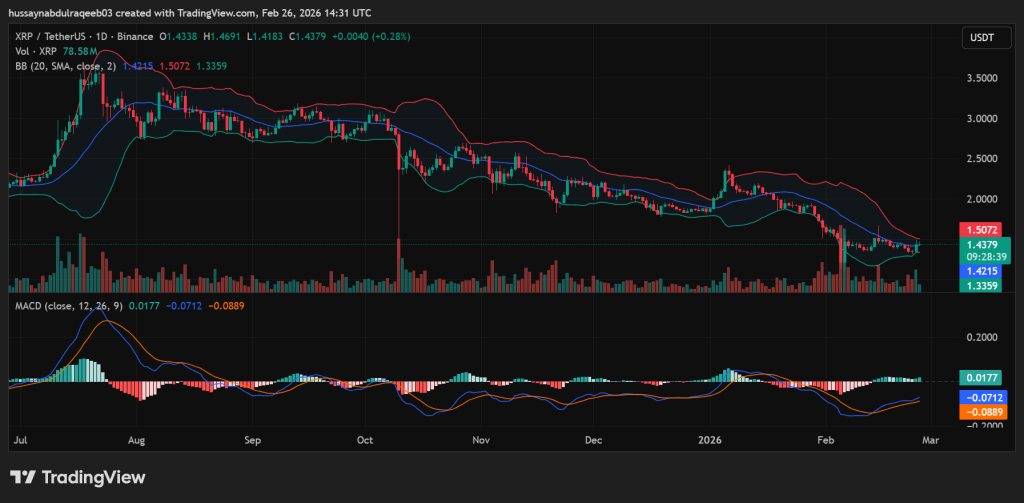Click the blue -0.0712 MACD value label
This screenshot has height=503, width=1024.
(979, 397)
